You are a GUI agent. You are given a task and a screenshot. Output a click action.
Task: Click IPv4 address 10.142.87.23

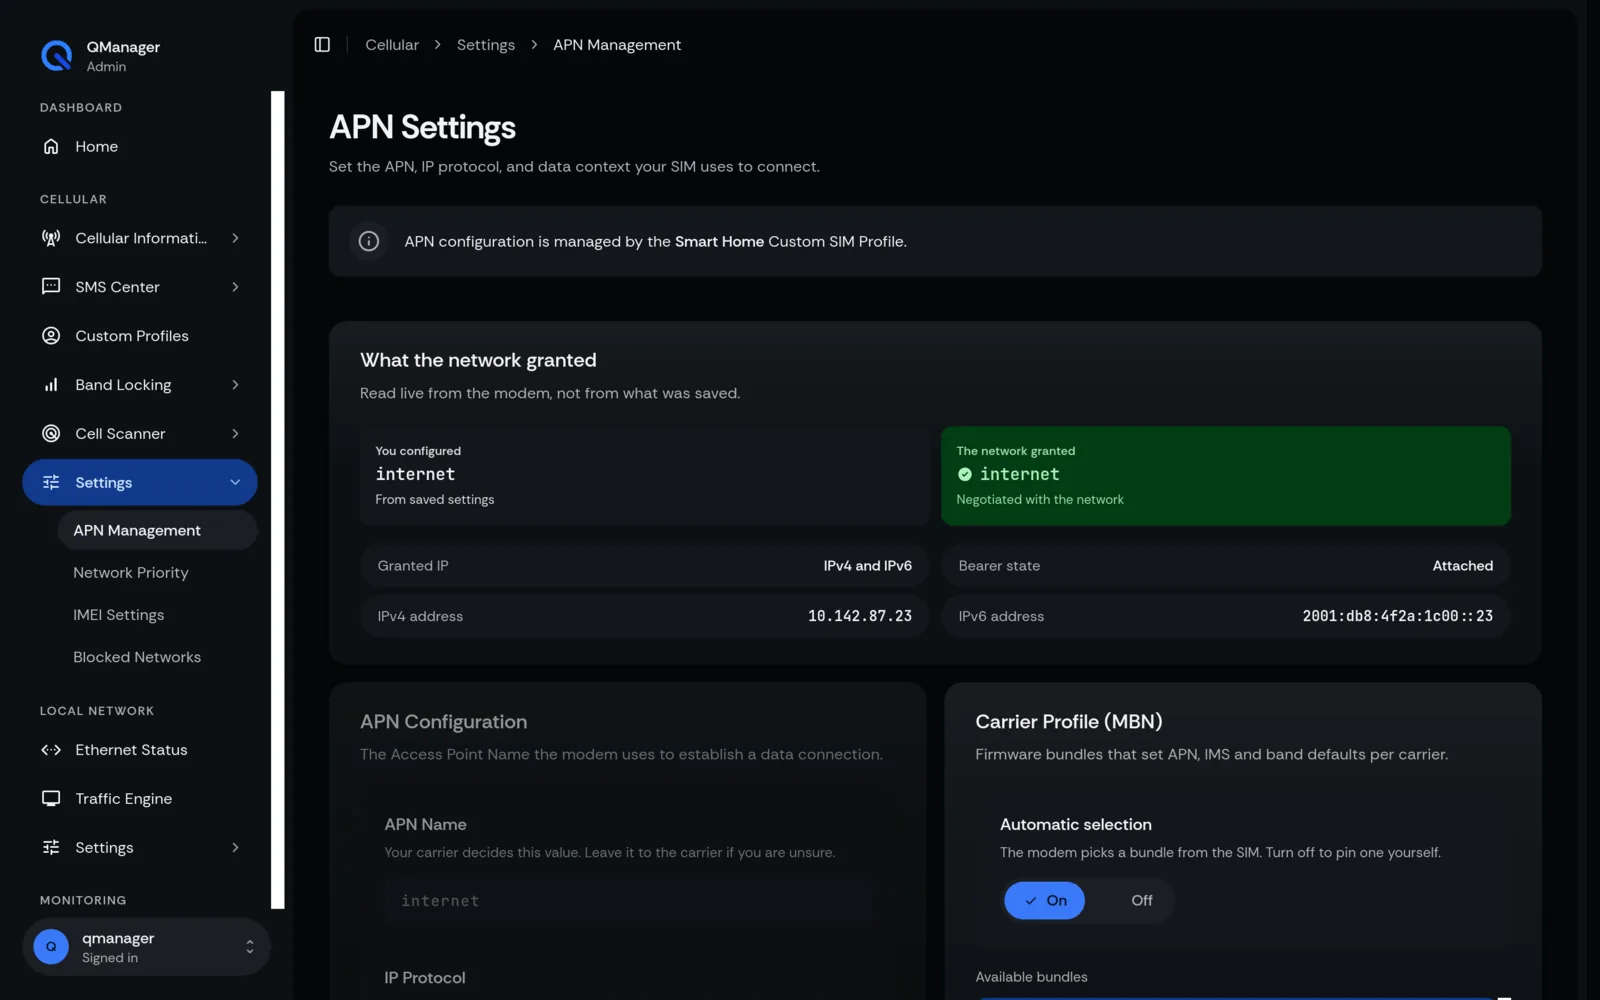[860, 617]
